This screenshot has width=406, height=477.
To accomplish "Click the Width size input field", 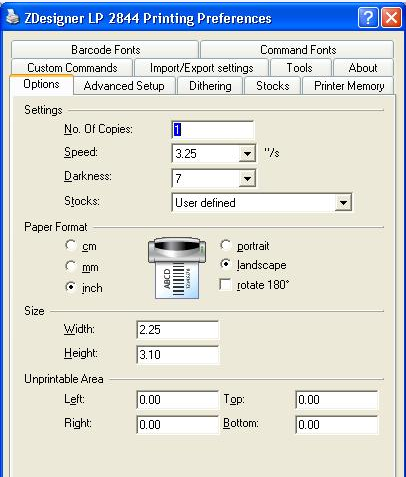I will coord(178,330).
